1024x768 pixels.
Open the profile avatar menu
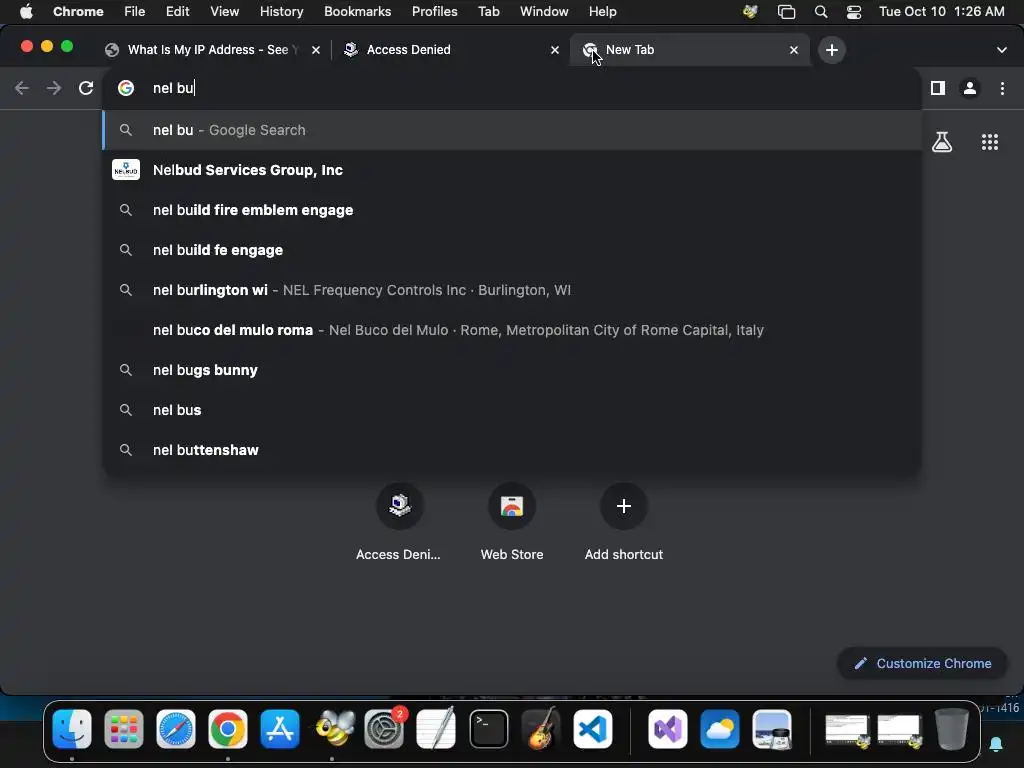(x=970, y=88)
